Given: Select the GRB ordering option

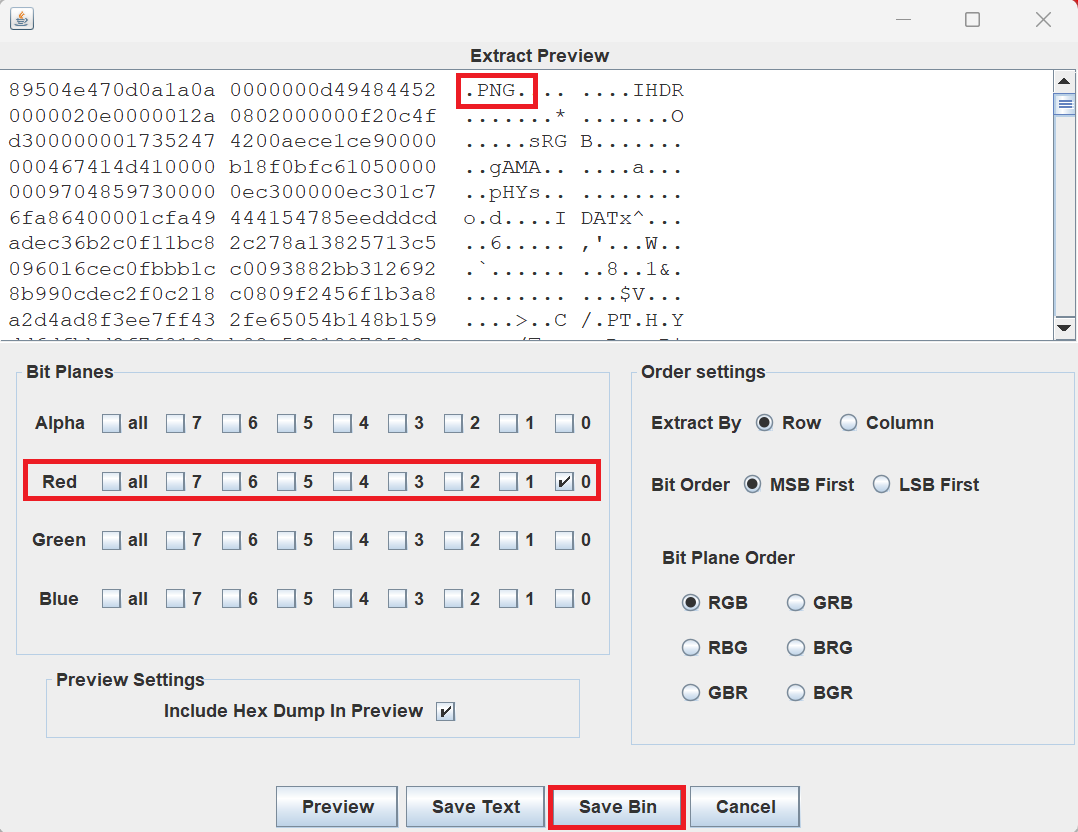Looking at the screenshot, I should point(795,602).
